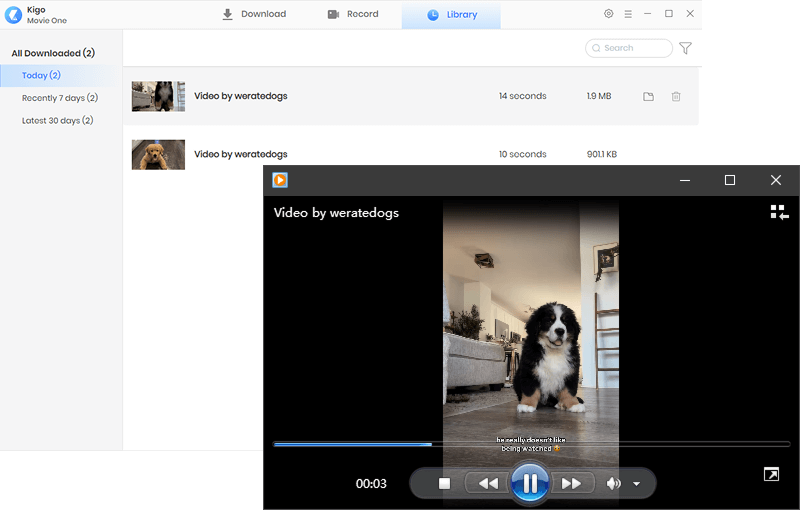Open the library filter funnel icon

tap(685, 48)
